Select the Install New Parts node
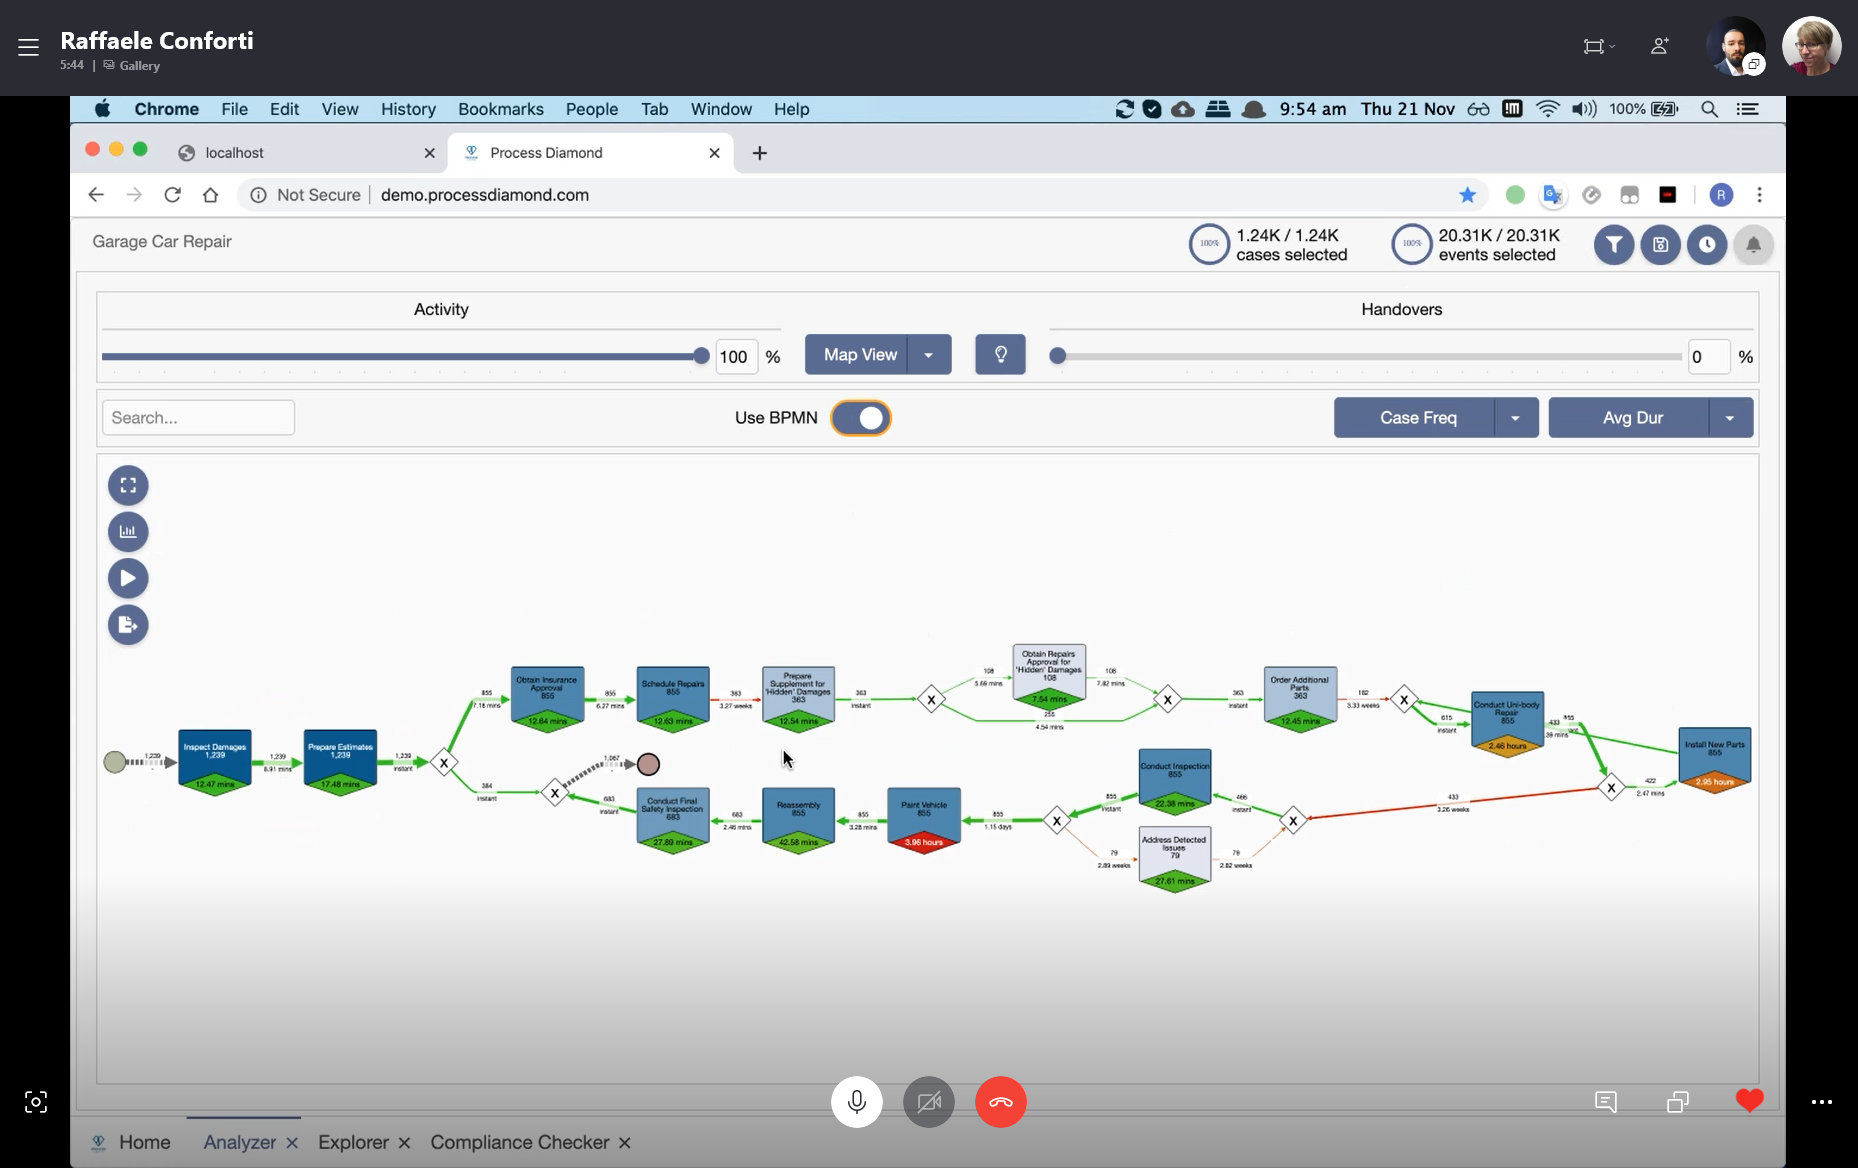This screenshot has width=1858, height=1168. [1715, 760]
